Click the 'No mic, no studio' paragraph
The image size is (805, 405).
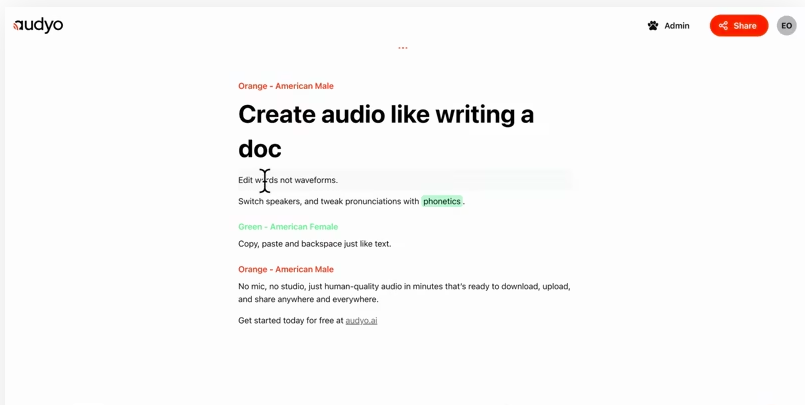click(x=403, y=286)
